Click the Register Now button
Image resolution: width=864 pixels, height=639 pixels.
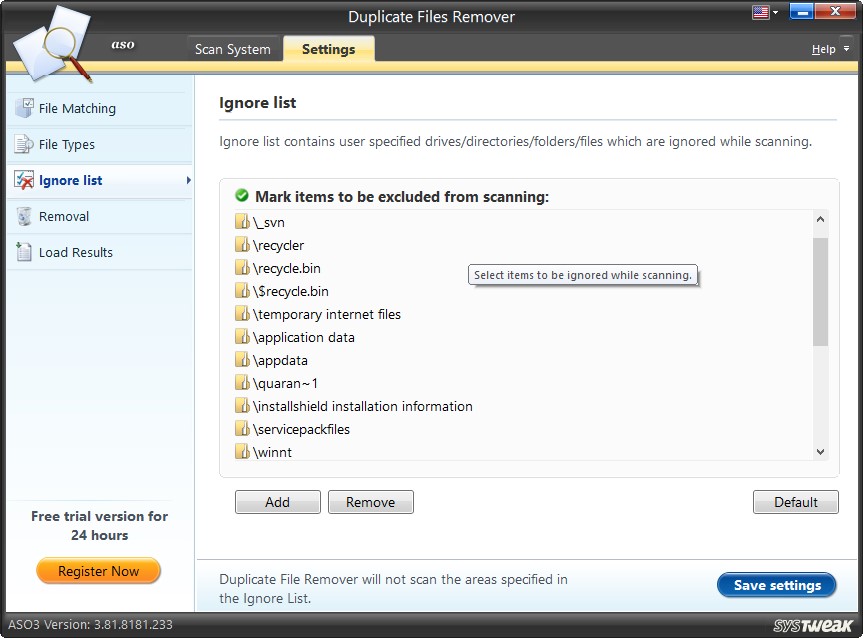point(98,571)
